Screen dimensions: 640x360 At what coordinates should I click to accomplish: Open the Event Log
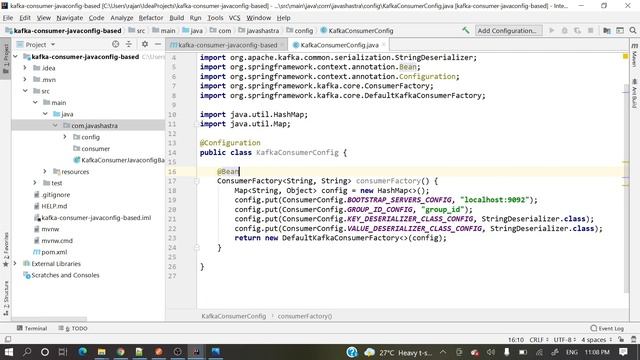tap(607, 328)
